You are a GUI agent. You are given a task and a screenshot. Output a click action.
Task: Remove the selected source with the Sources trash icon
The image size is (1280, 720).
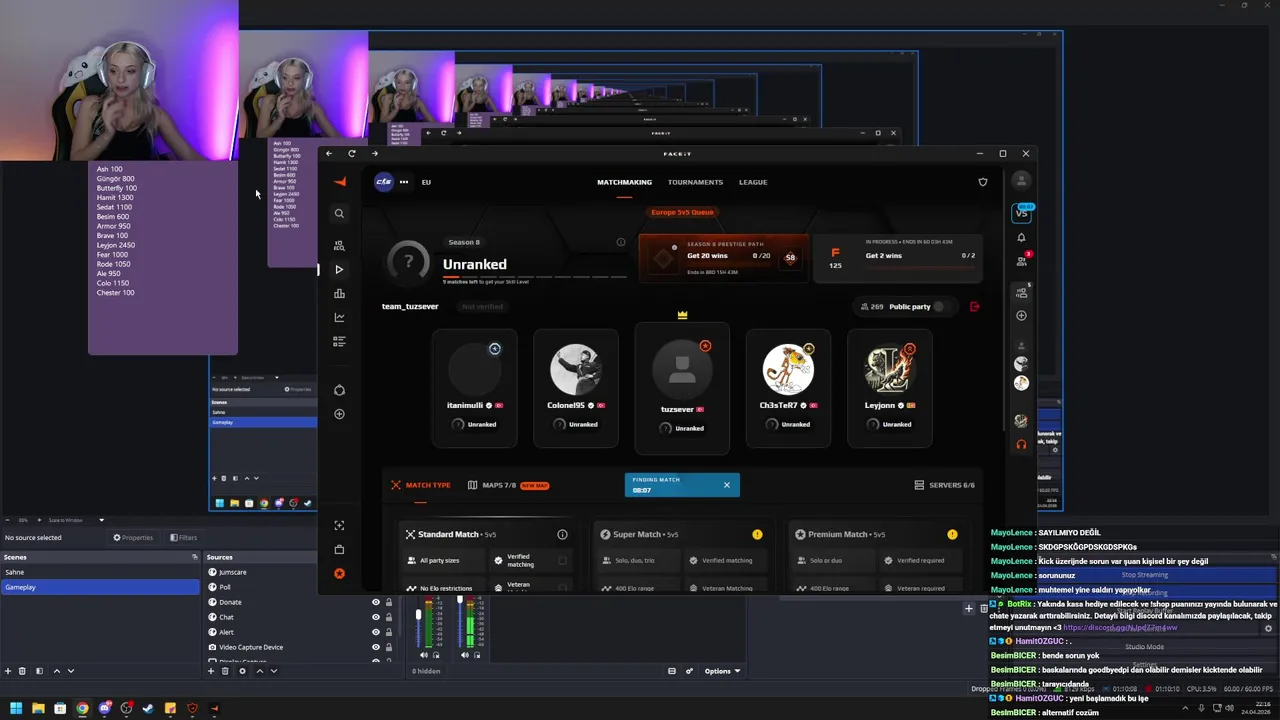click(225, 671)
